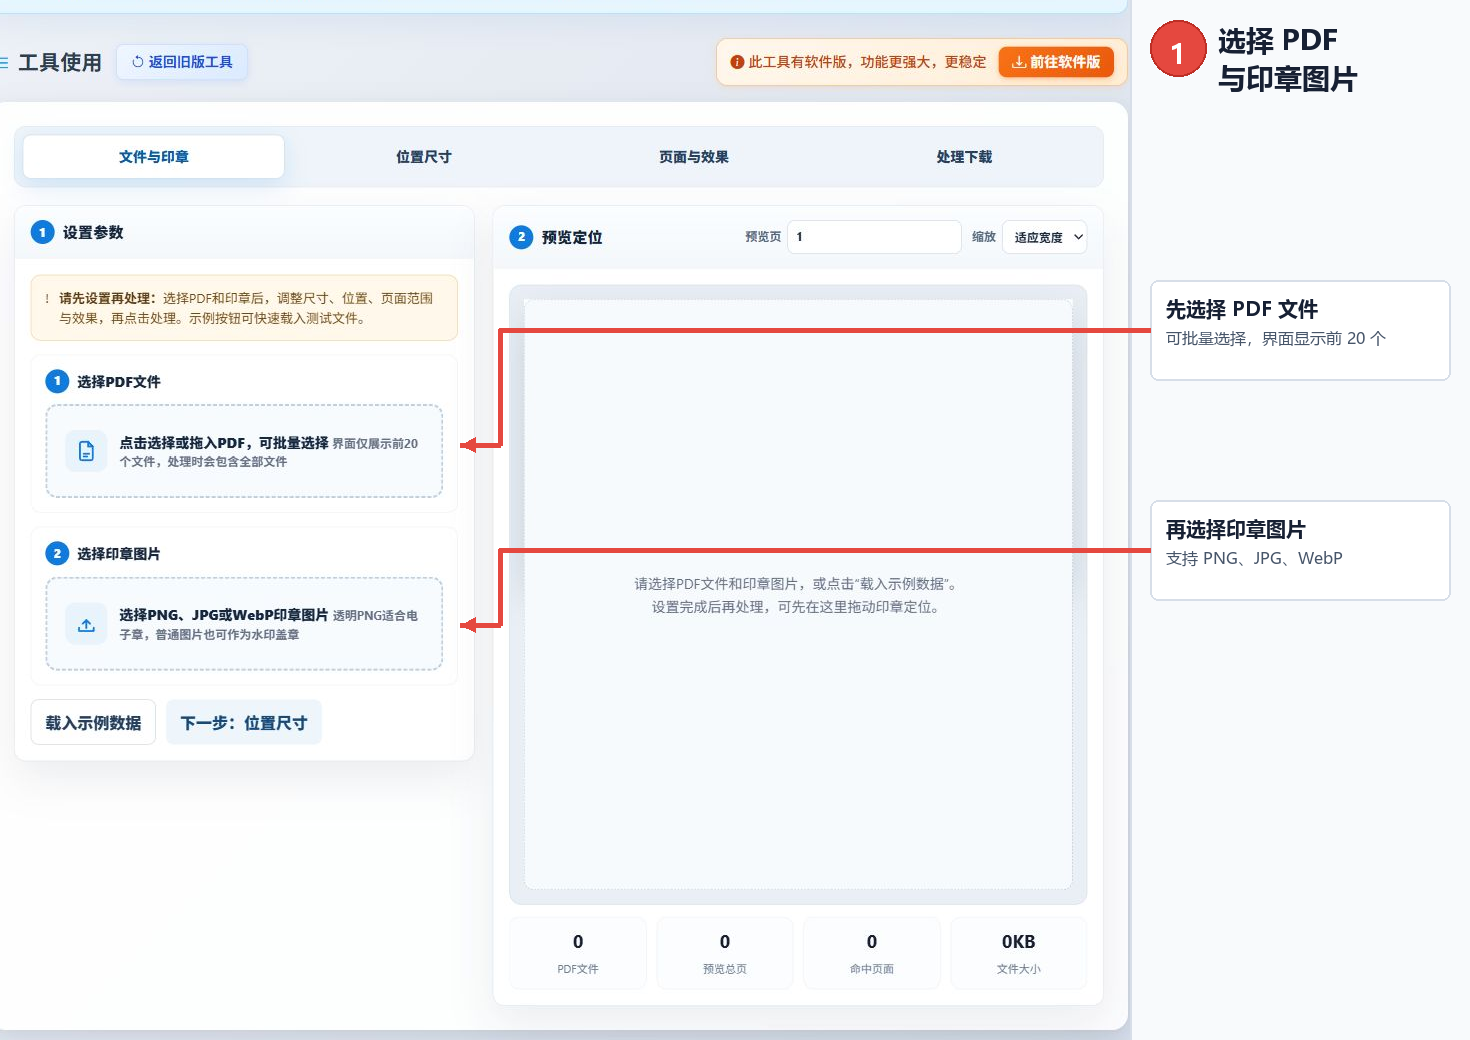This screenshot has width=1470, height=1040.
Task: Click the 请先设置再处理 notice text
Action: (x=246, y=308)
